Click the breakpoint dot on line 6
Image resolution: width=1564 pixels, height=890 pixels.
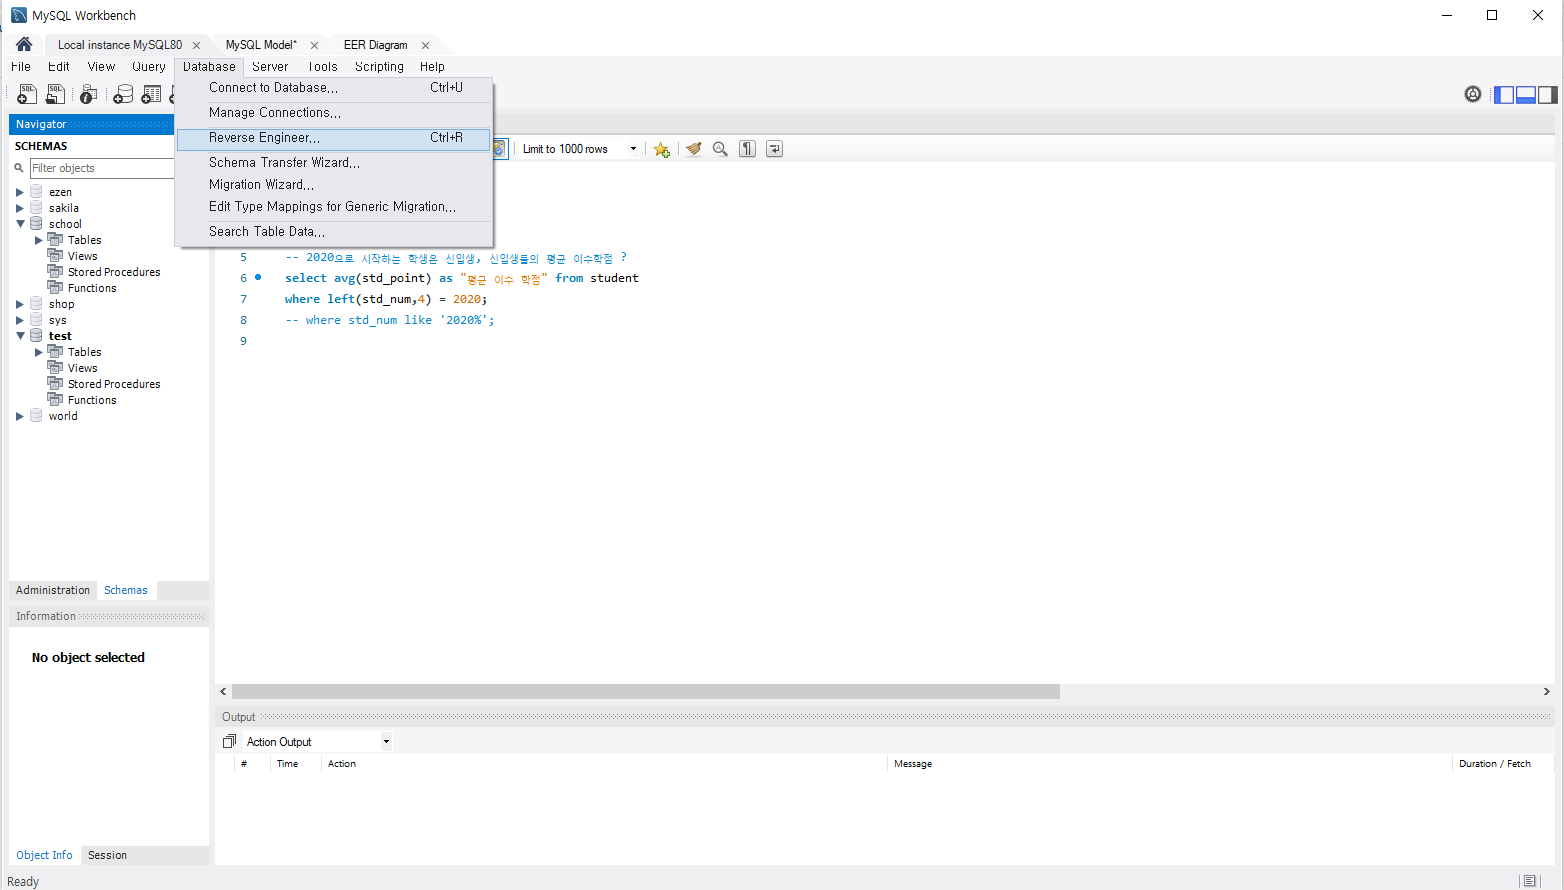click(x=258, y=277)
